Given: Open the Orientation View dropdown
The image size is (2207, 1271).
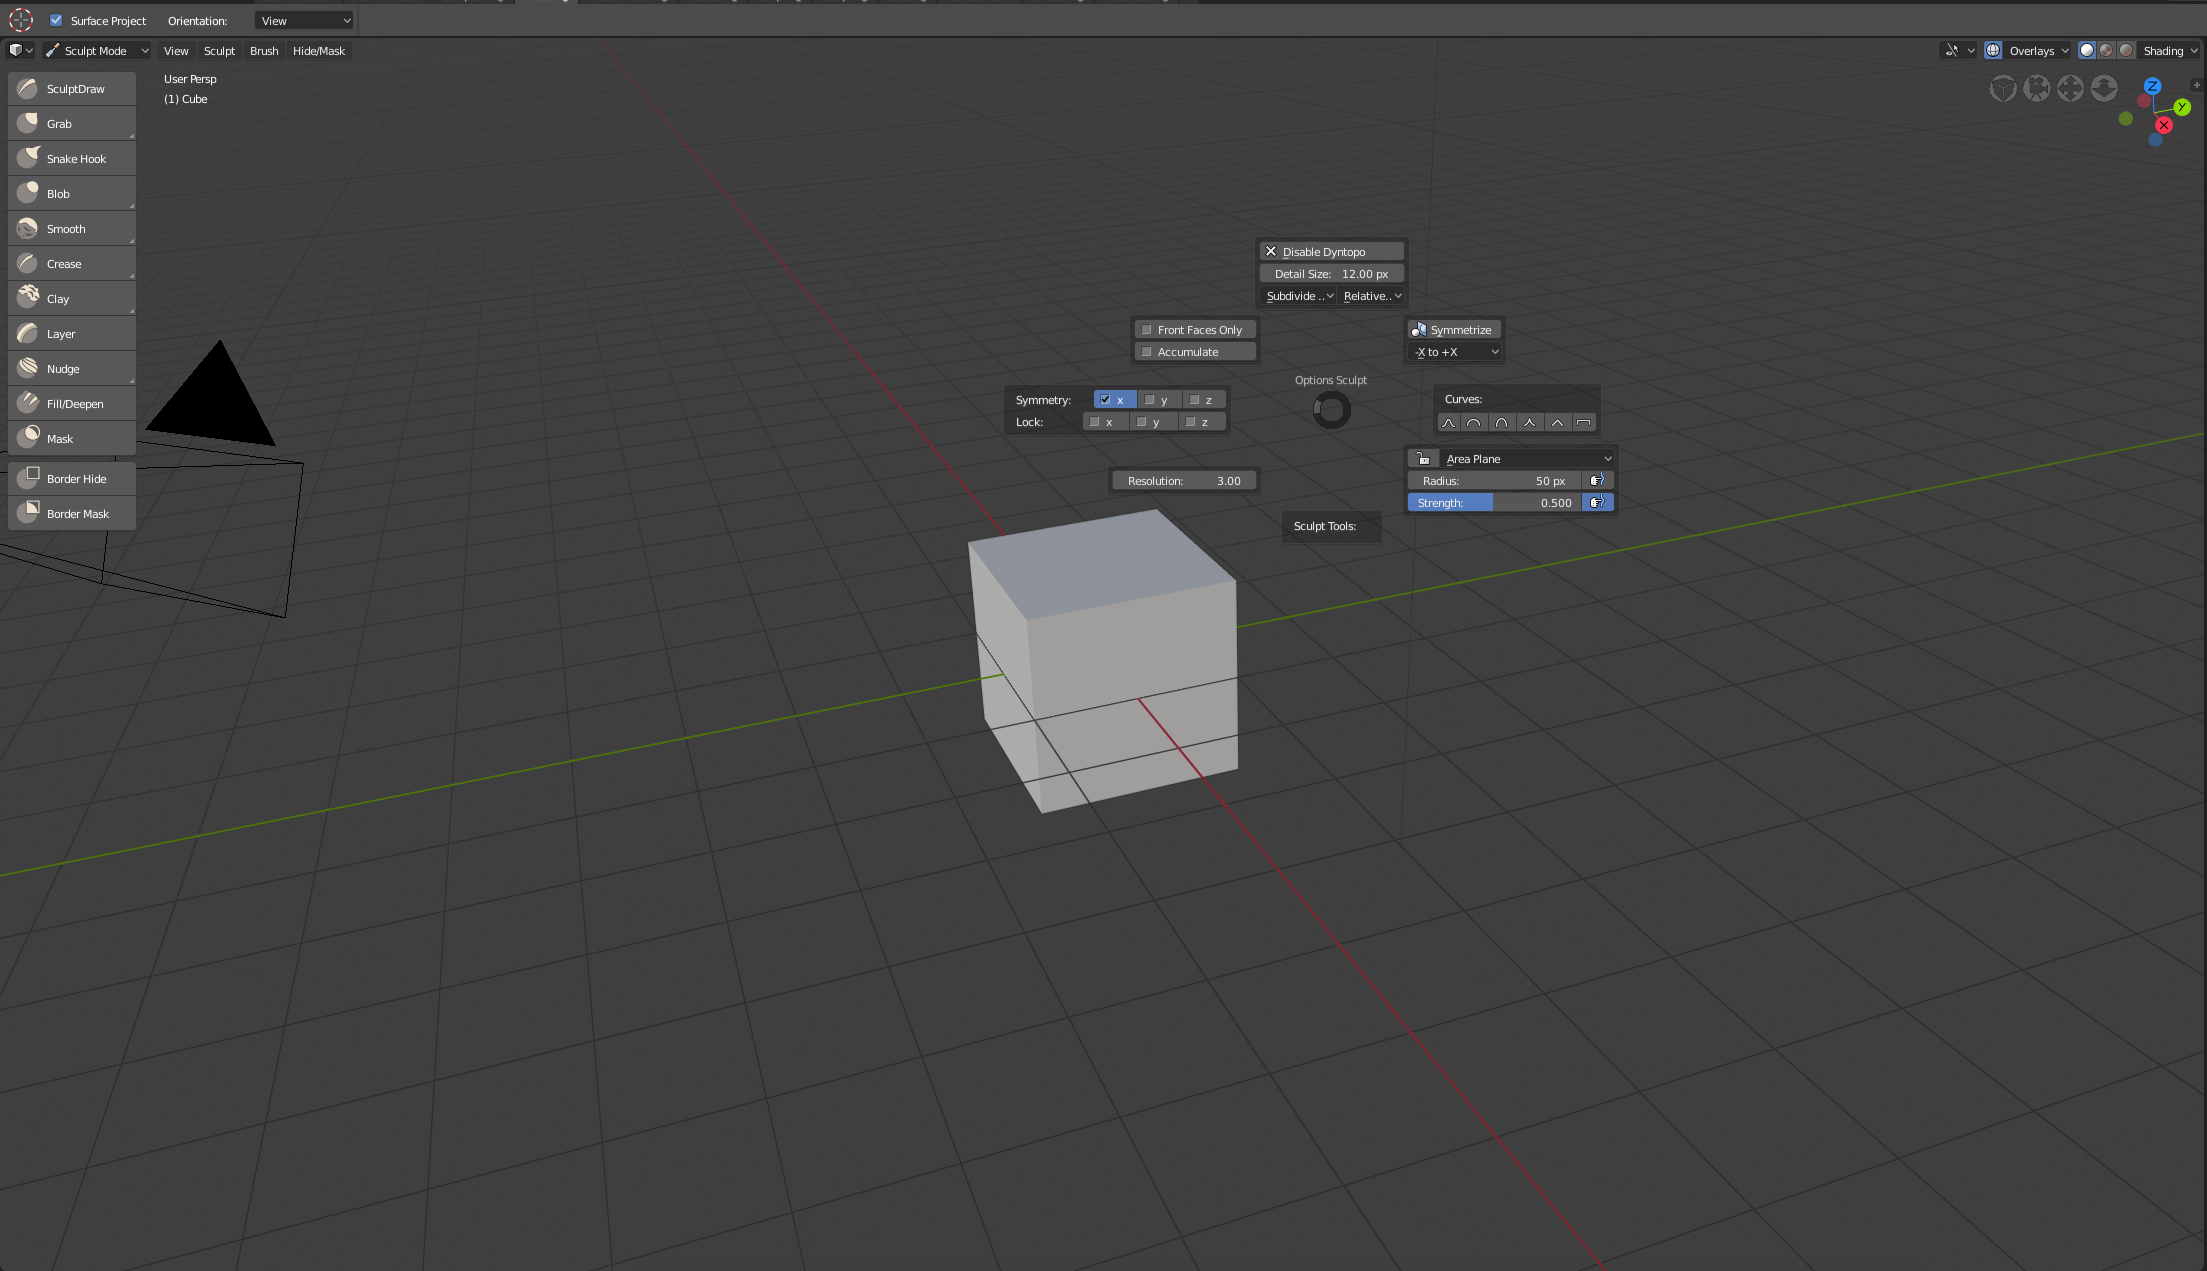Looking at the screenshot, I should point(304,21).
